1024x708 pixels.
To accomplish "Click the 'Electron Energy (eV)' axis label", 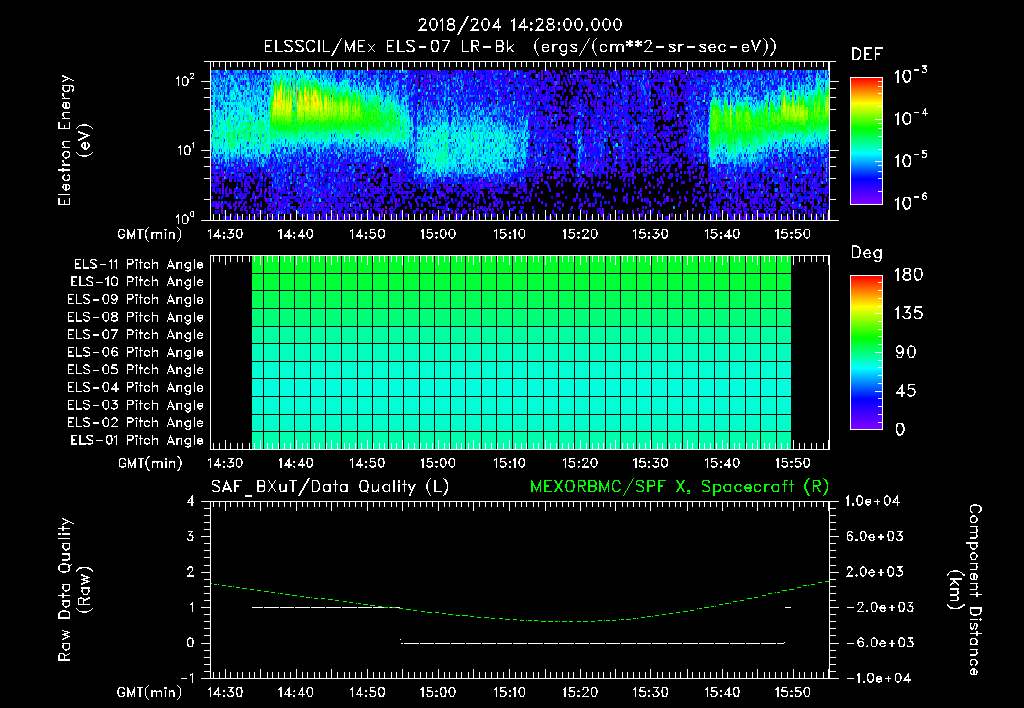I will [x=74, y=140].
